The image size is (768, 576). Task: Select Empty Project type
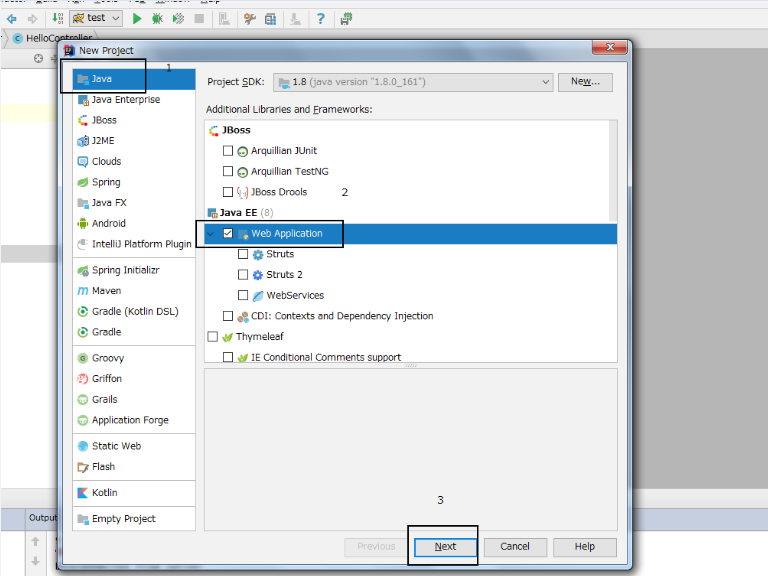coord(134,518)
